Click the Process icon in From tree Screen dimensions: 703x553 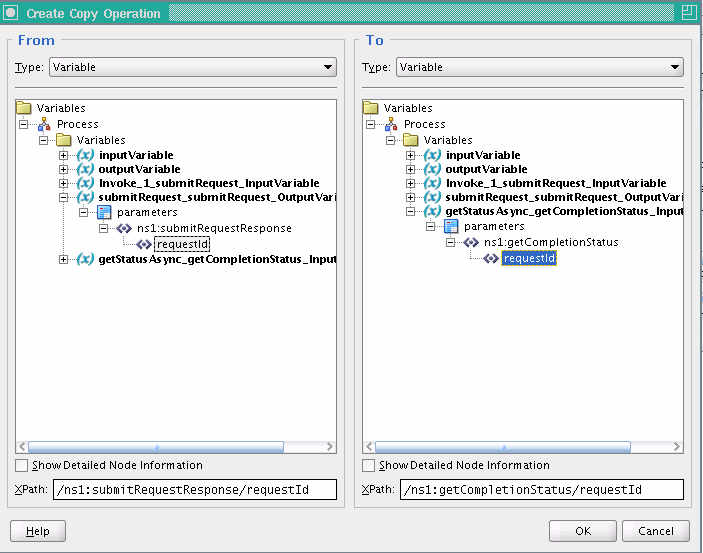pyautogui.click(x=44, y=124)
